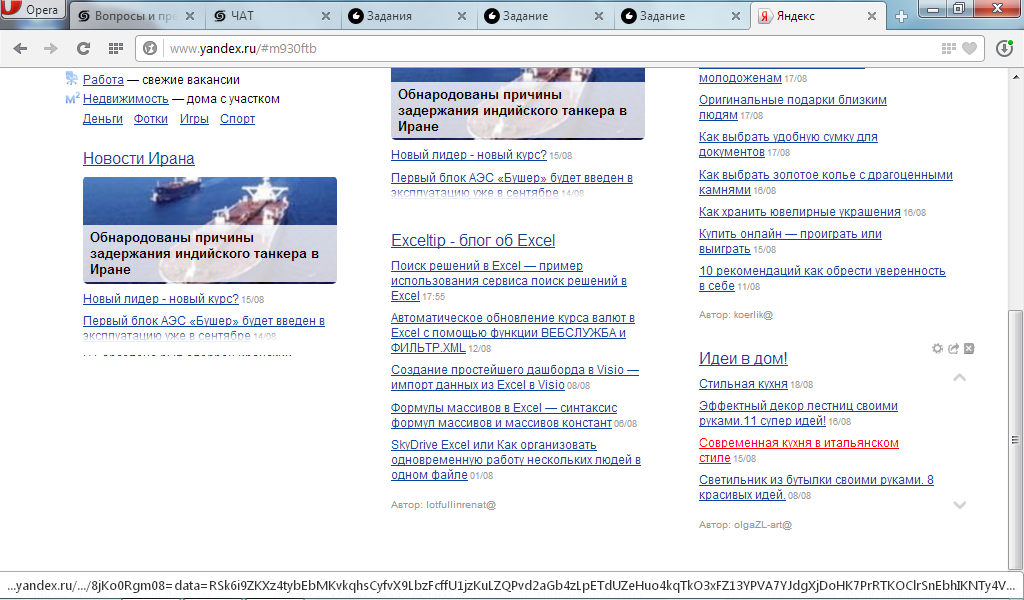
Task: Open Купить онлайн — проиграть или выиграть link
Action: pos(790,241)
